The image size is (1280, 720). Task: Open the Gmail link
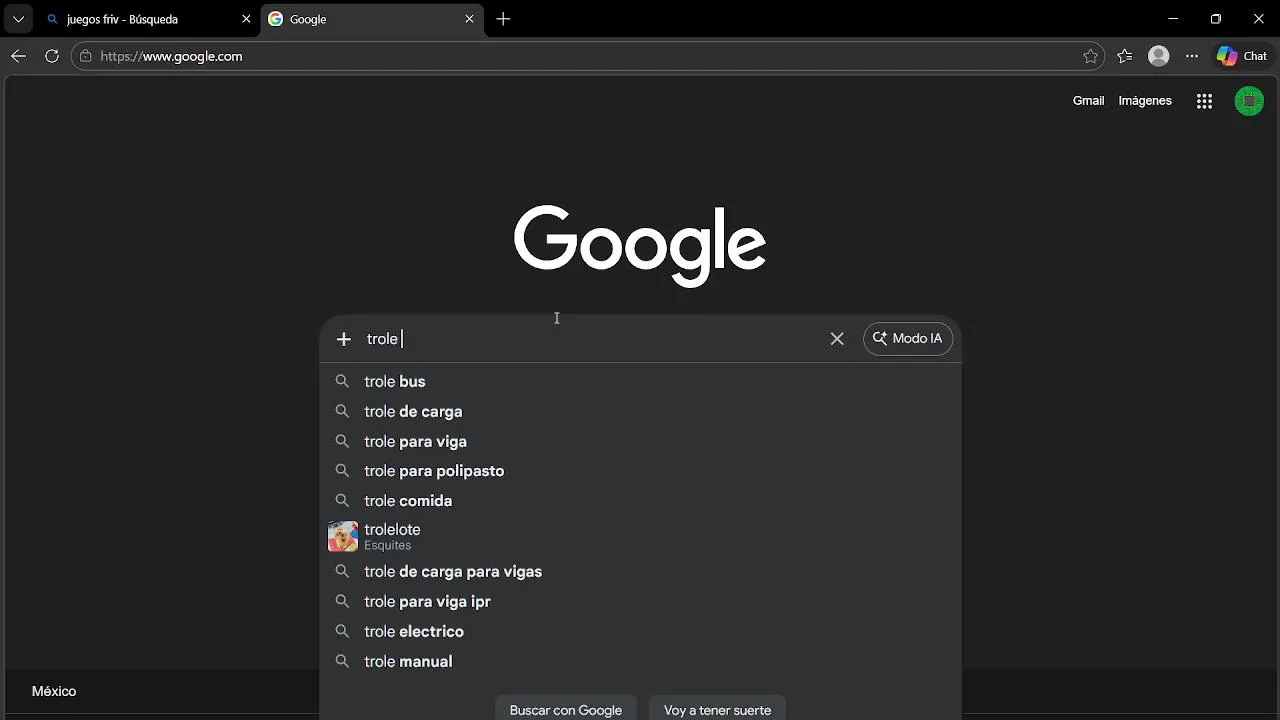coord(1088,101)
